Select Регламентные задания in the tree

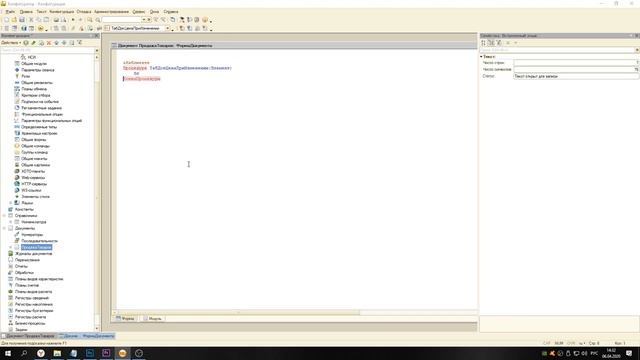coord(41,108)
